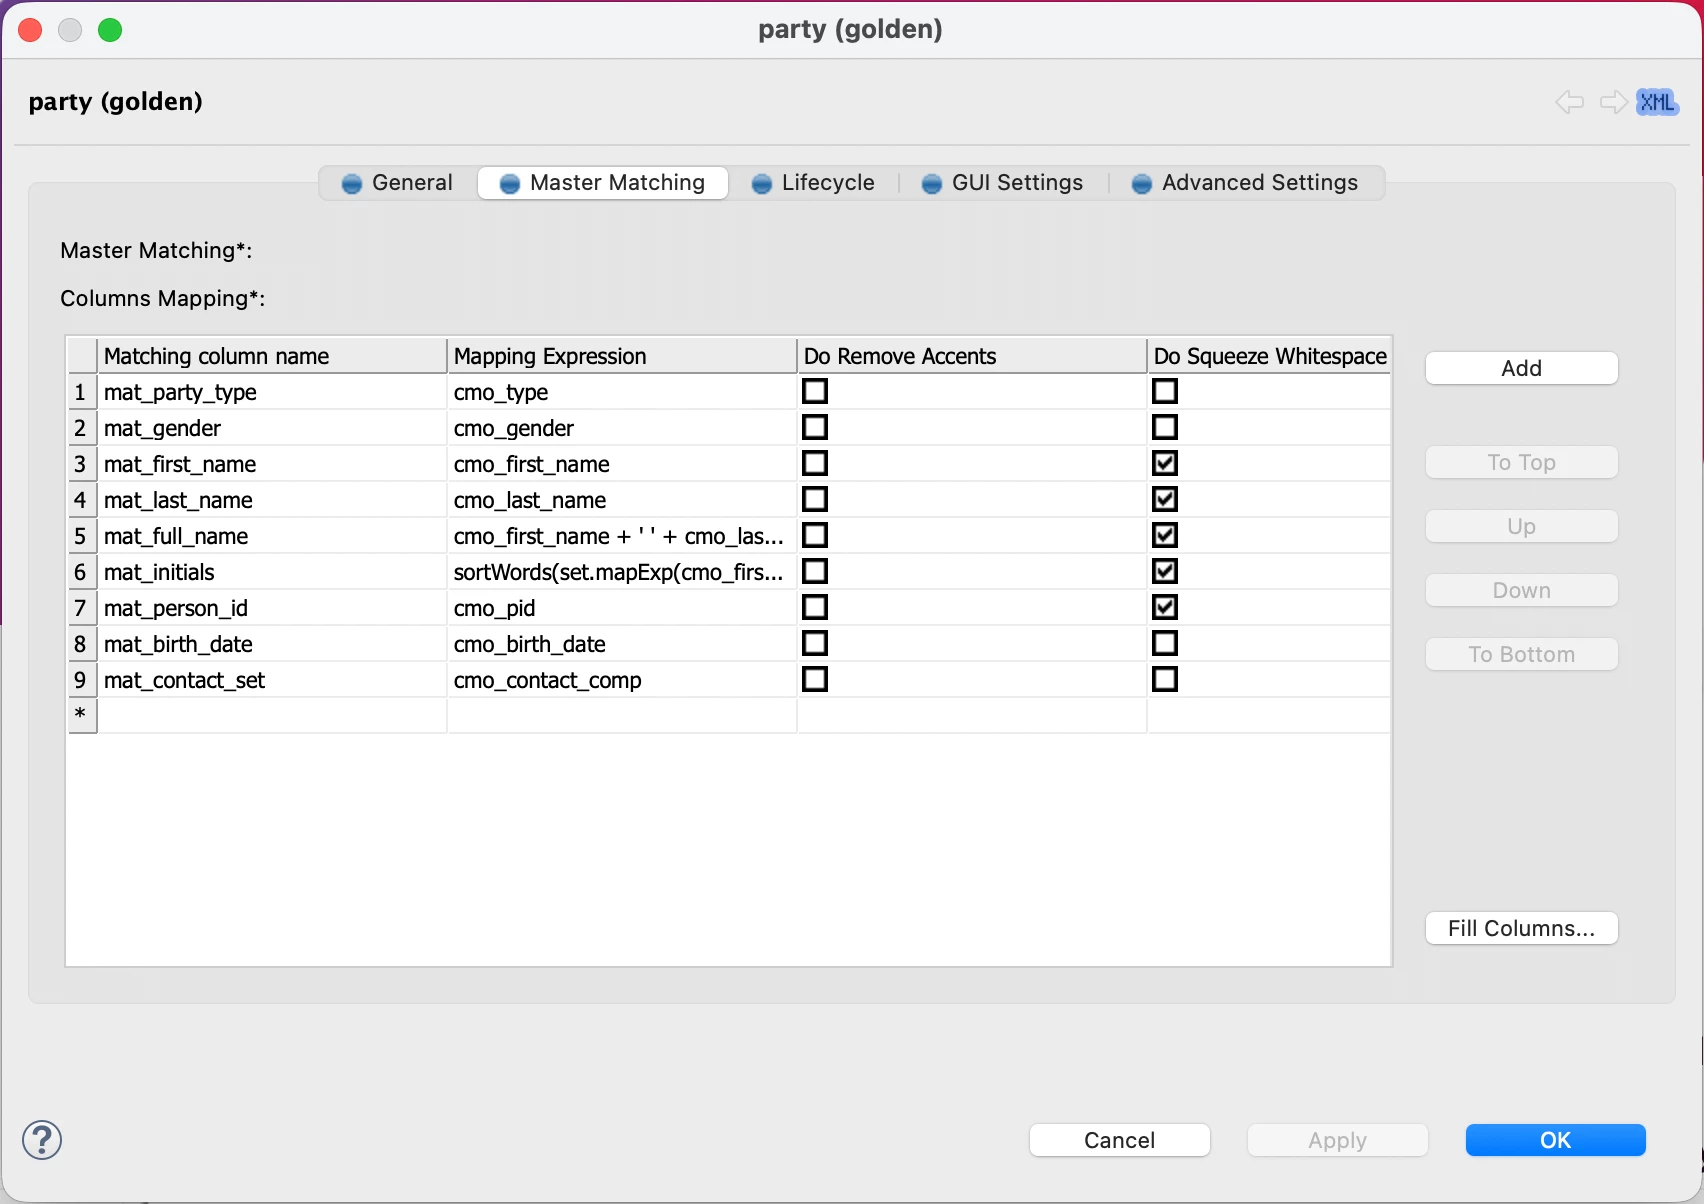Click the cmo_last_name mapping expression cell
This screenshot has width=1704, height=1204.
(622, 500)
